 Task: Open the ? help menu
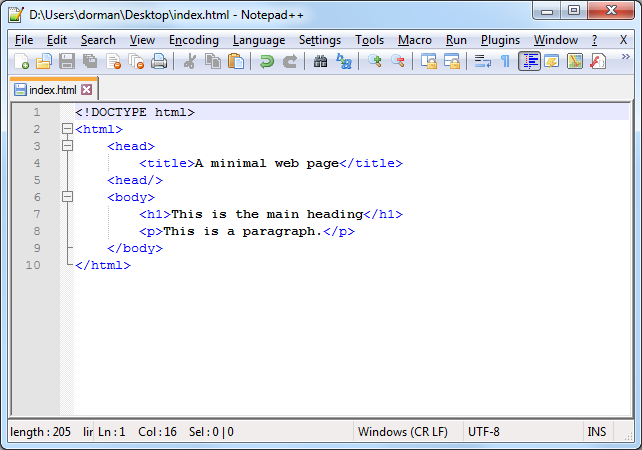[595, 40]
